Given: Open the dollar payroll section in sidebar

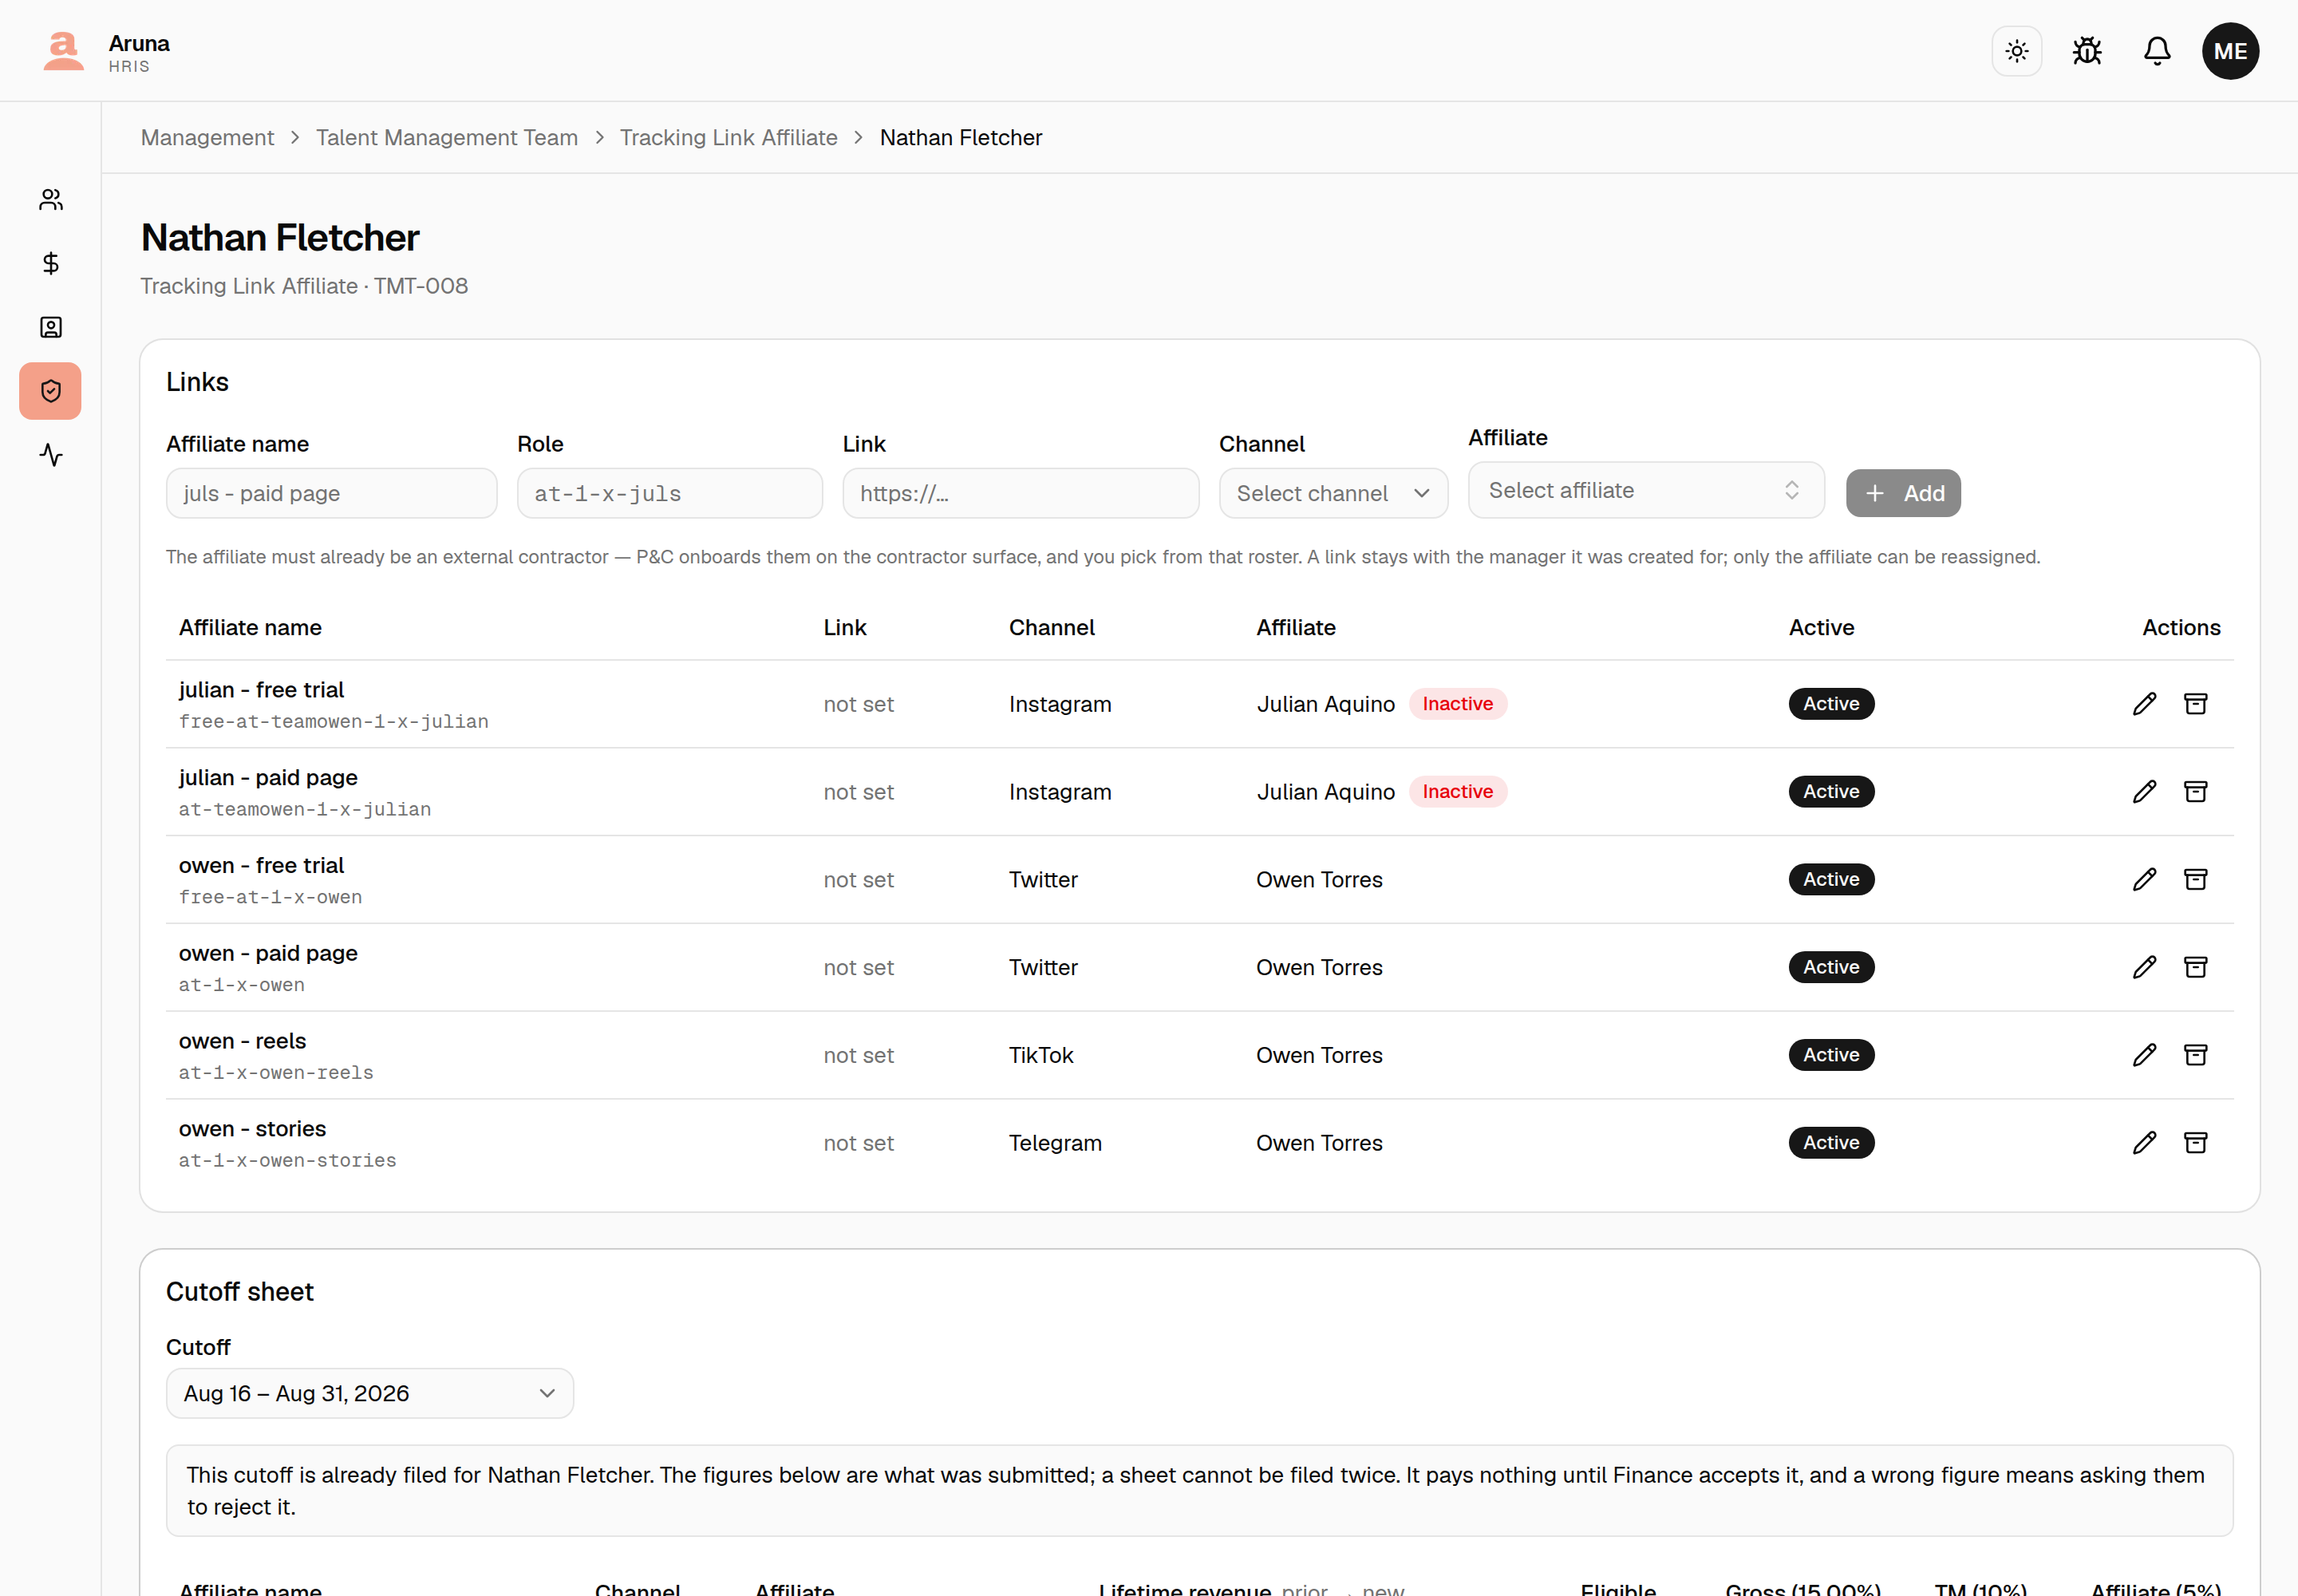Looking at the screenshot, I should pos(51,263).
